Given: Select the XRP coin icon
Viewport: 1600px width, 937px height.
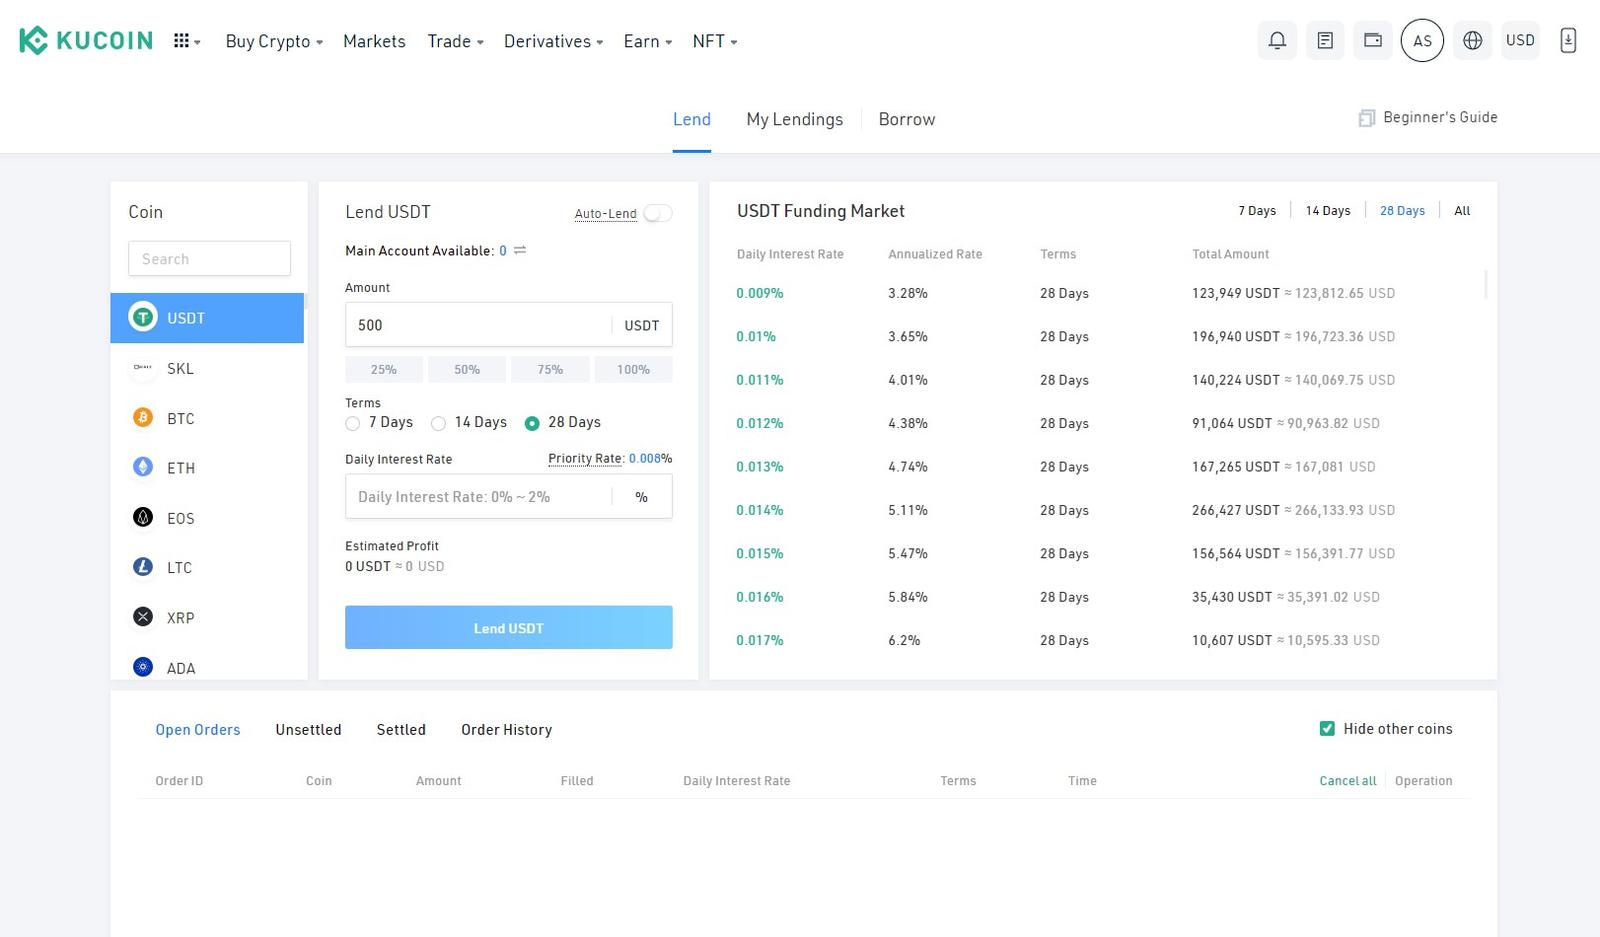Looking at the screenshot, I should (143, 617).
